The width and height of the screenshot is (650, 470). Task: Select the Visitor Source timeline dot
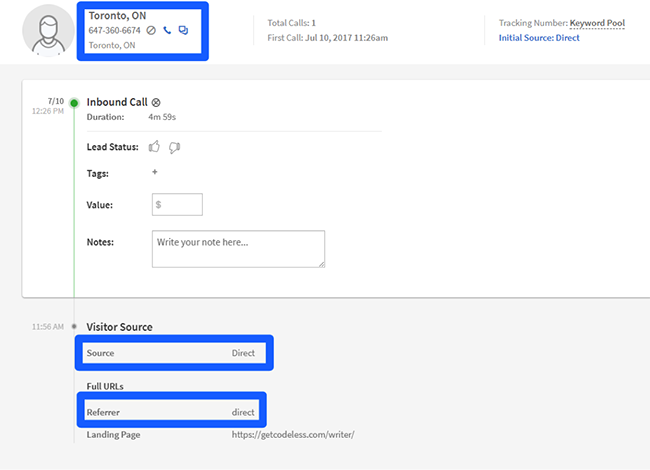coord(74,327)
